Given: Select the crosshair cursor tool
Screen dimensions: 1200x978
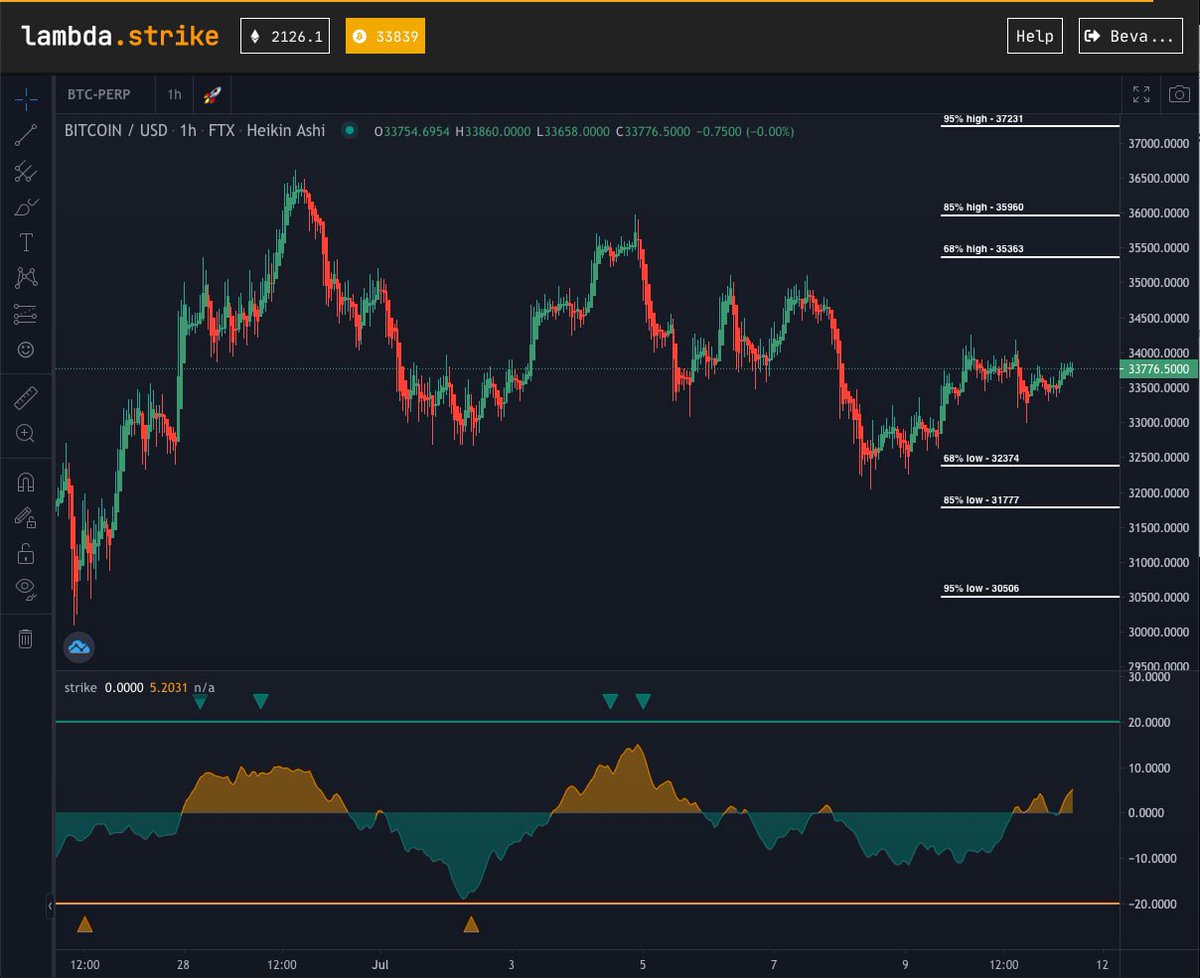Looking at the screenshot, I should pos(26,99).
